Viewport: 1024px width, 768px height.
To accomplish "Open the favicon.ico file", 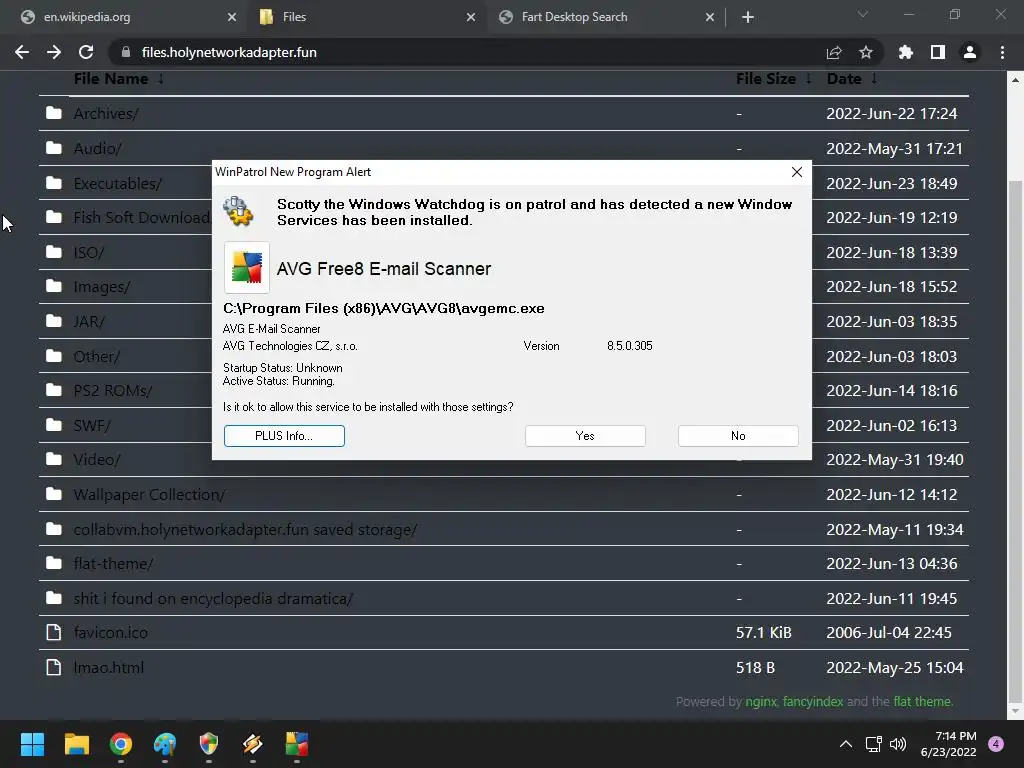I will (110, 633).
